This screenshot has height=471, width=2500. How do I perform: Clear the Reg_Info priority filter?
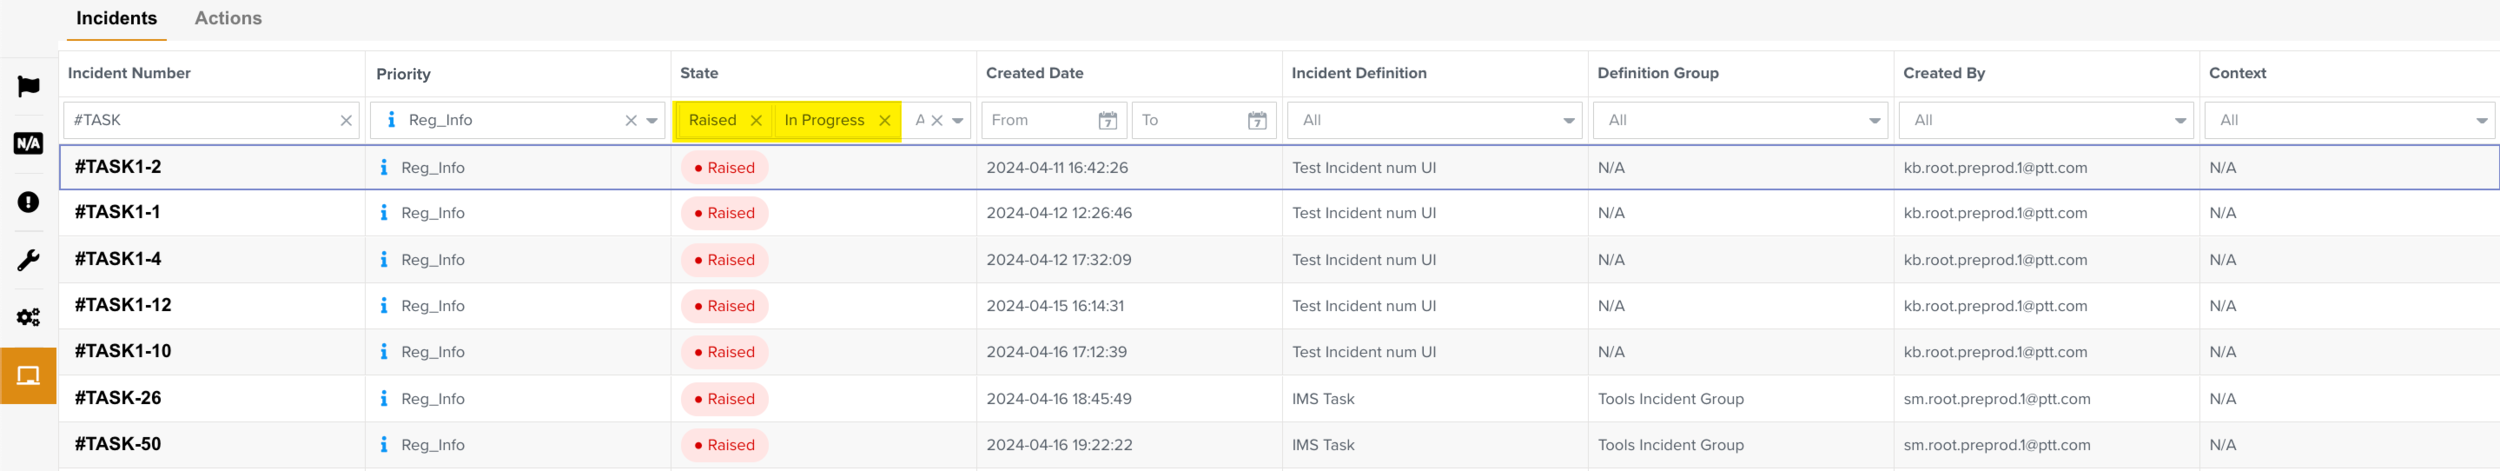(631, 120)
